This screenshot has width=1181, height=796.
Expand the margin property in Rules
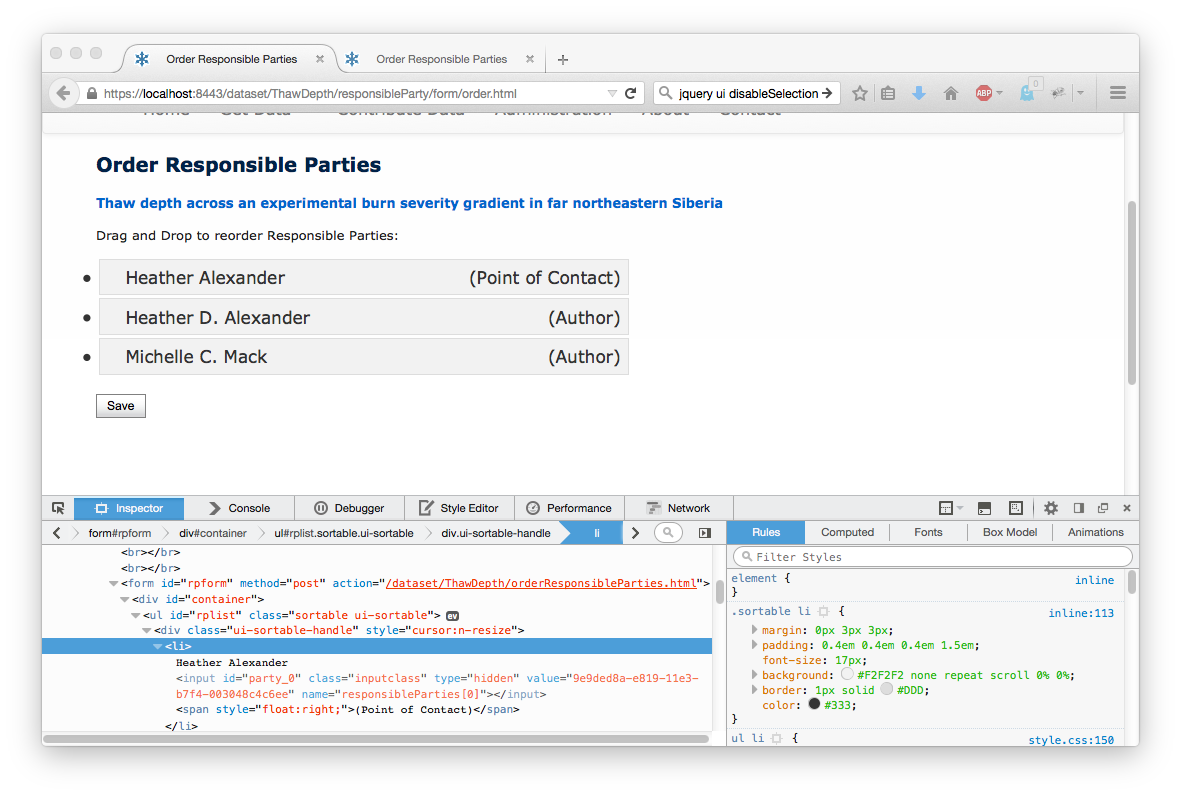coord(755,630)
